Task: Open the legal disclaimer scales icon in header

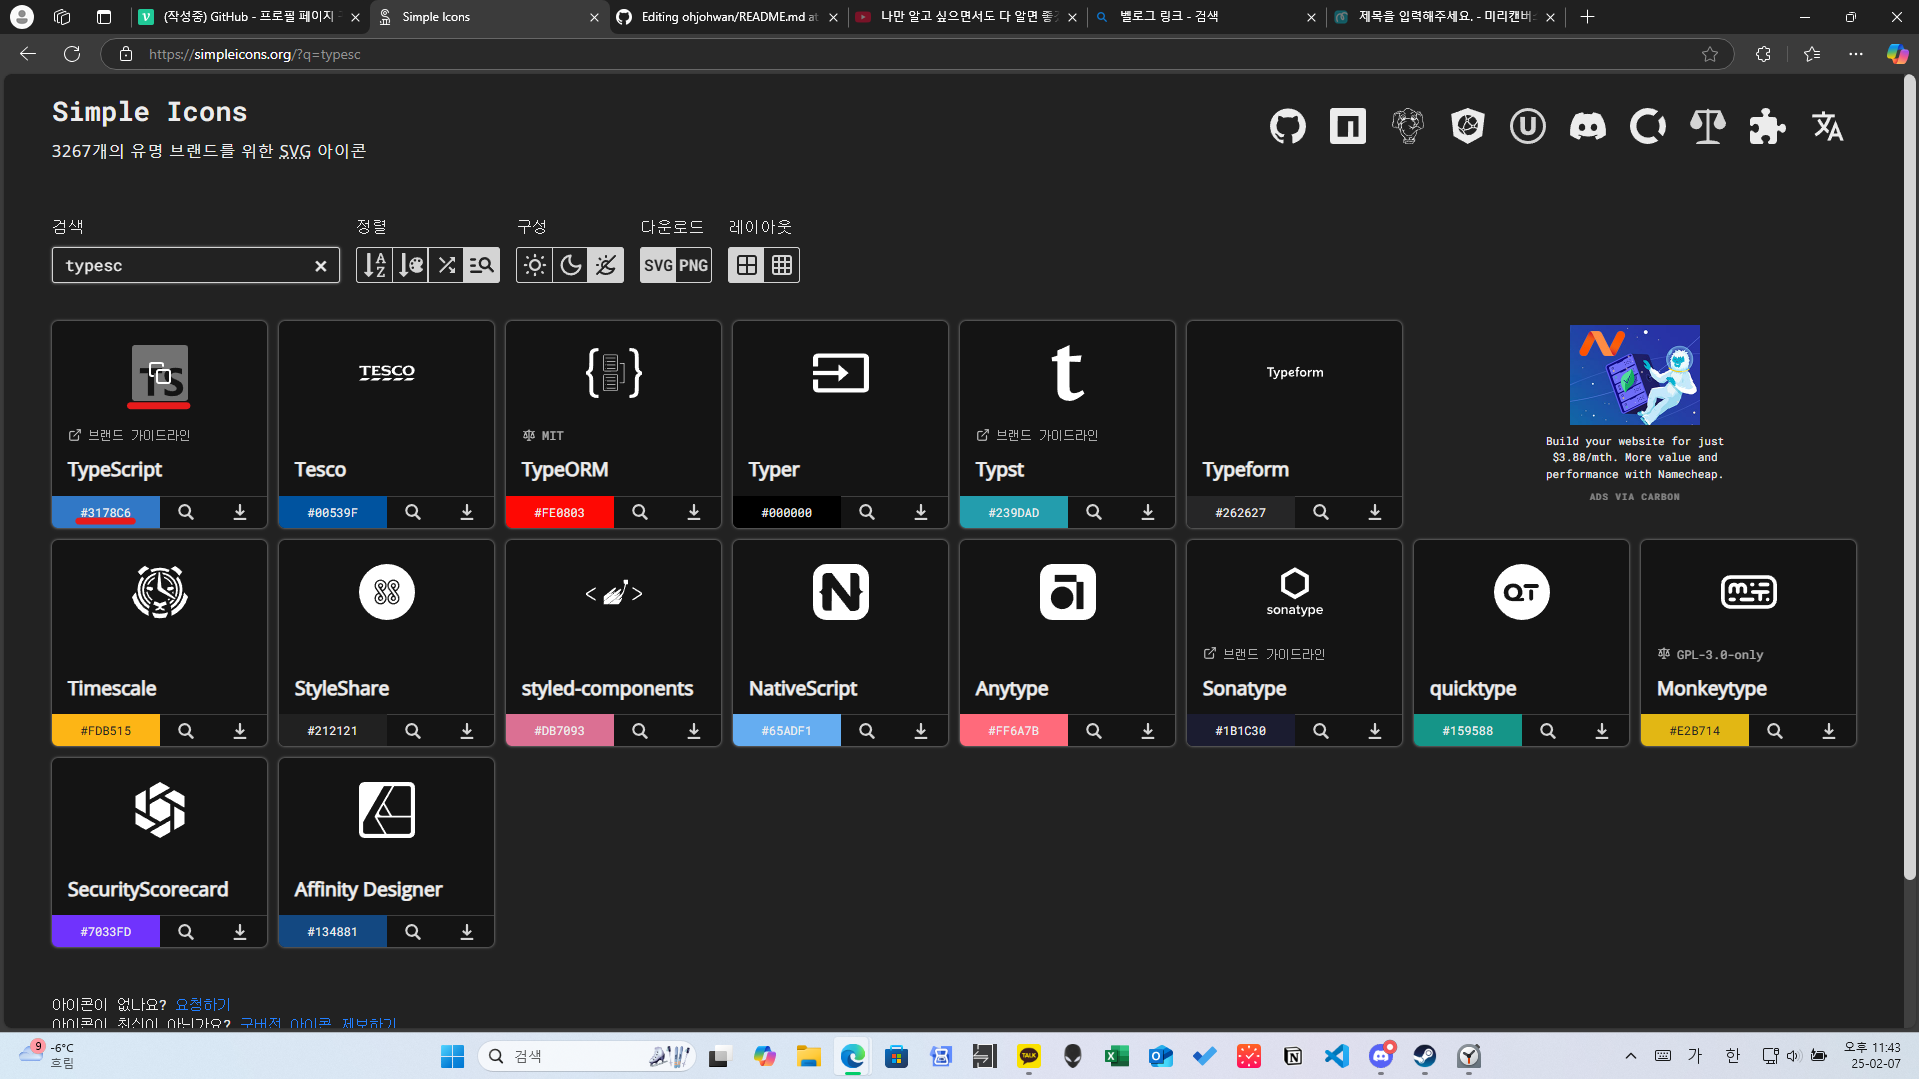Action: [x=1708, y=126]
